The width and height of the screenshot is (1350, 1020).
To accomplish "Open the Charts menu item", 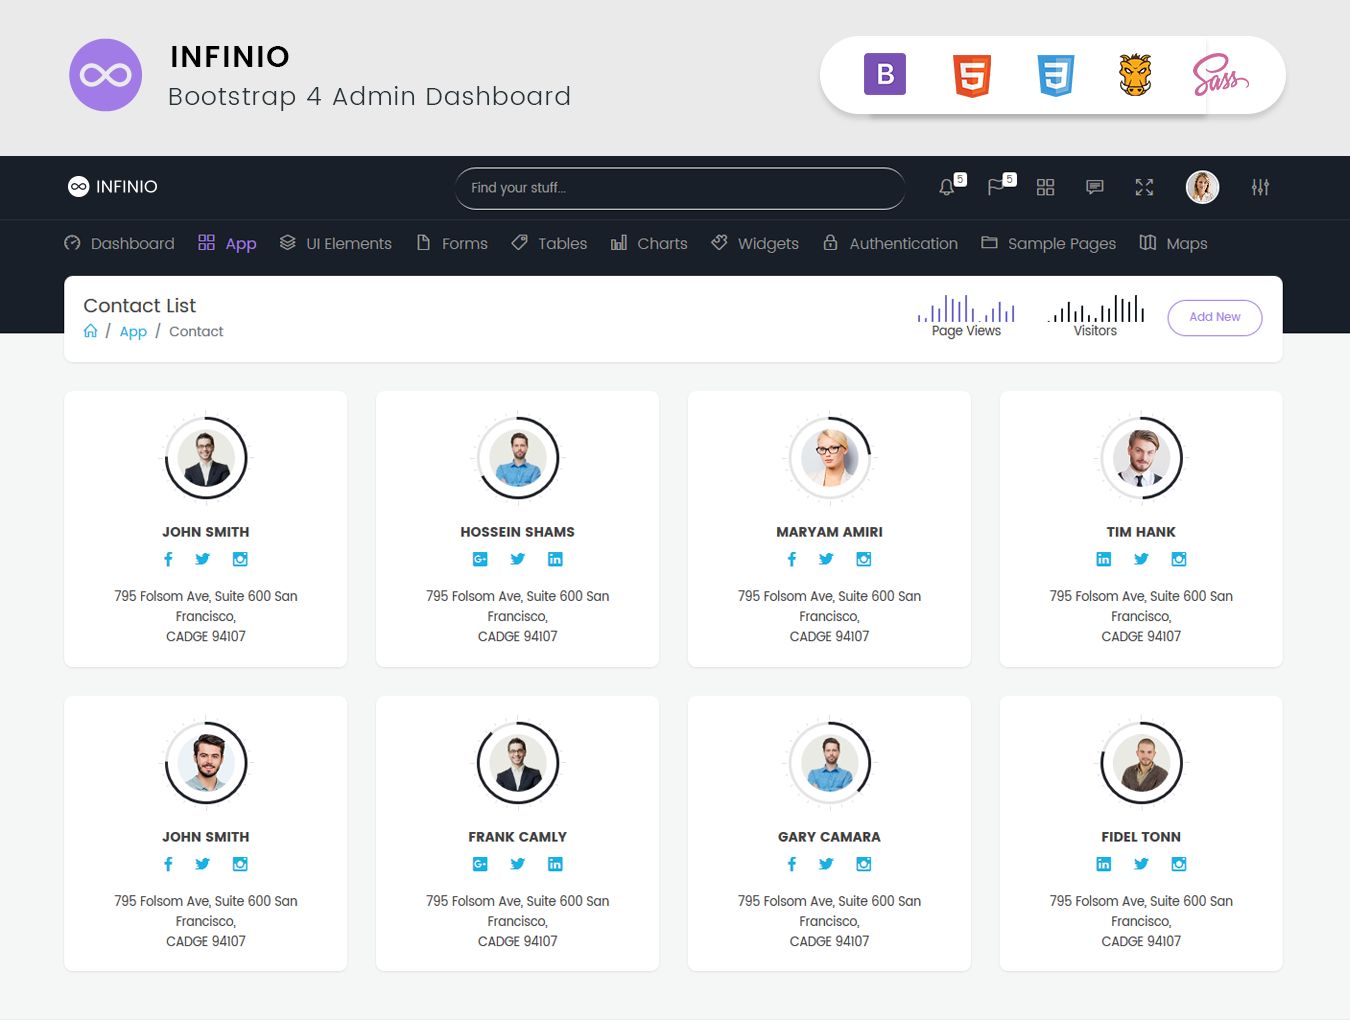I will 649,243.
